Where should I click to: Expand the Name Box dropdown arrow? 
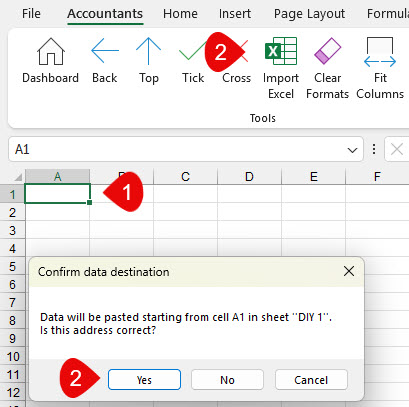click(352, 150)
